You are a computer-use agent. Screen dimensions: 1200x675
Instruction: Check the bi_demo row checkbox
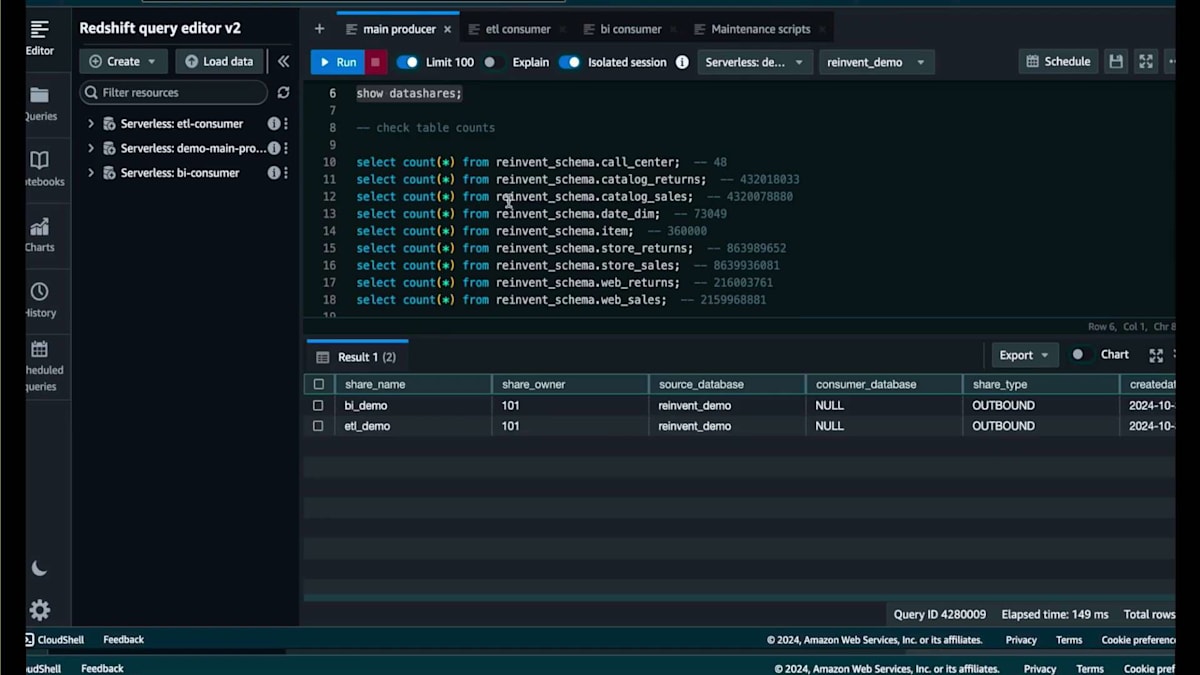point(318,406)
